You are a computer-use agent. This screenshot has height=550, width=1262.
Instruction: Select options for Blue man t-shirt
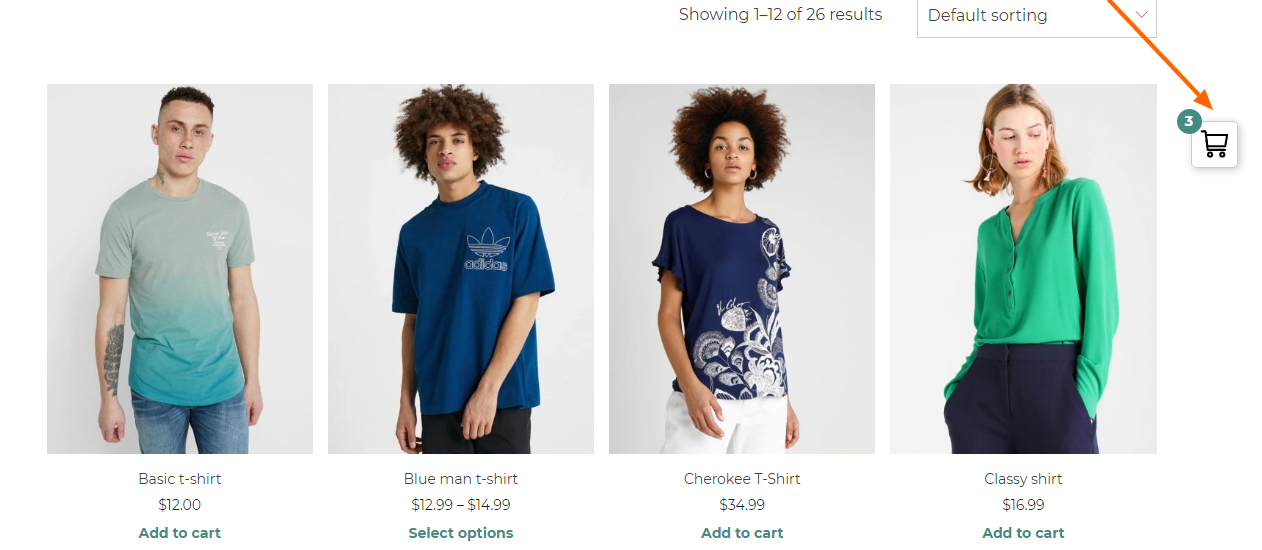(461, 533)
